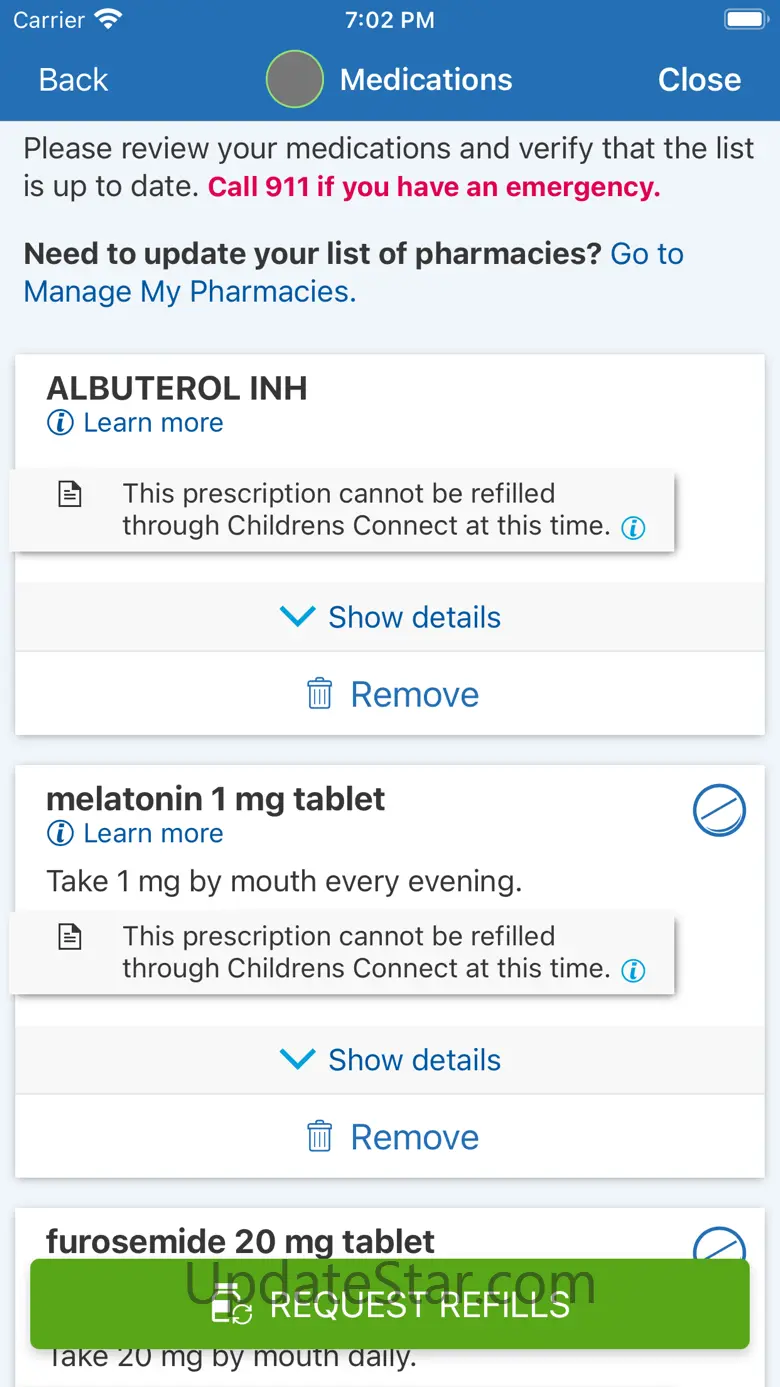Open Learn more link for ALBUTEROL INH
This screenshot has height=1387, width=780.
[x=153, y=423]
